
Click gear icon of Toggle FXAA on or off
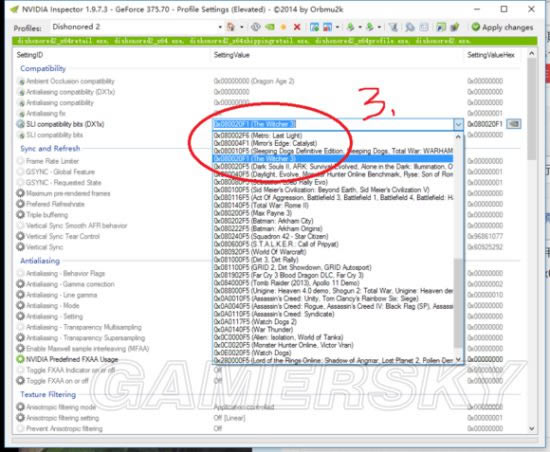pos(20,380)
